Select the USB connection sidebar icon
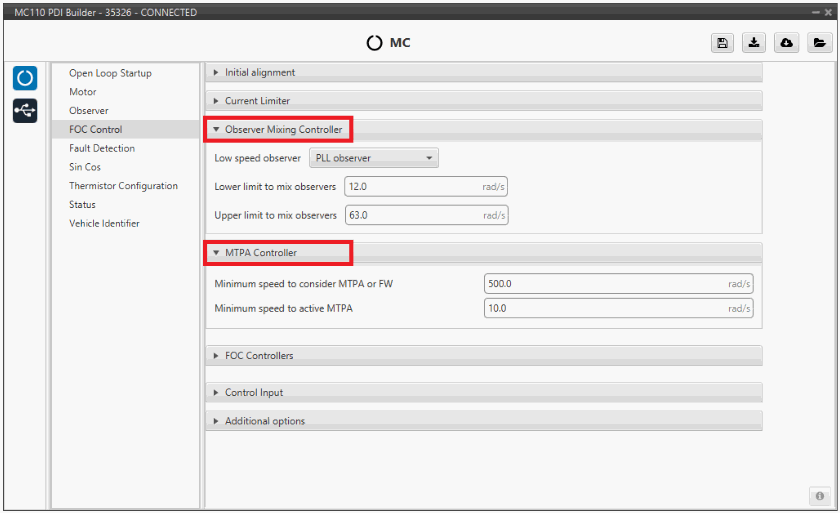Image resolution: width=840 pixels, height=513 pixels. (25, 110)
